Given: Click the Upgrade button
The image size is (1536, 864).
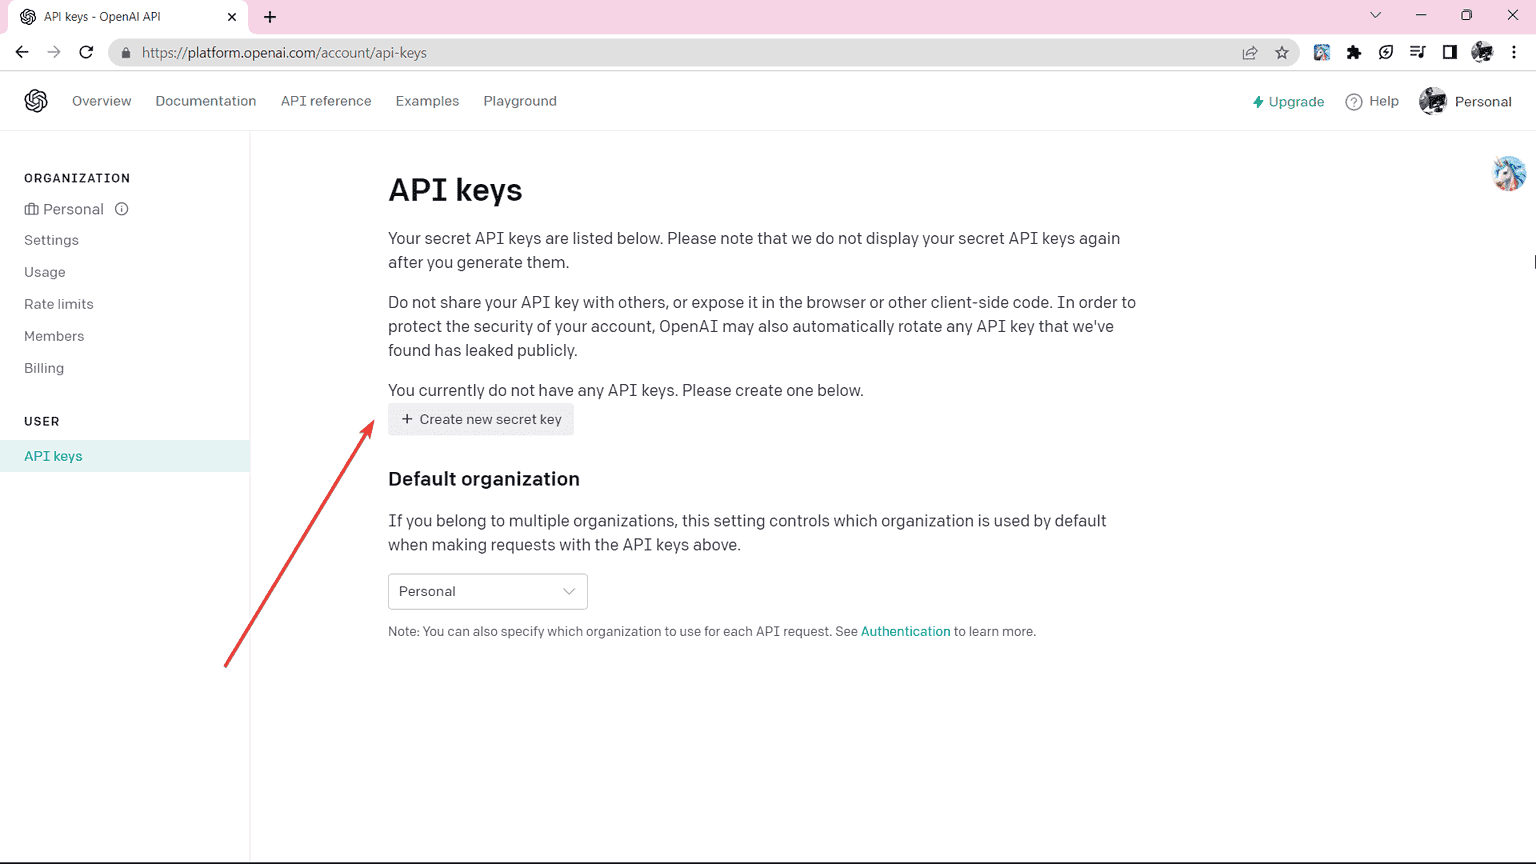Looking at the screenshot, I should pos(1288,102).
